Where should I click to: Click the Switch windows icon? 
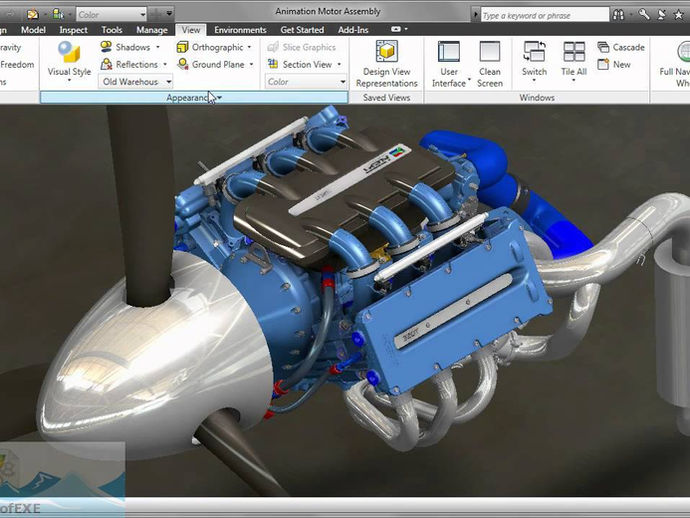click(534, 52)
